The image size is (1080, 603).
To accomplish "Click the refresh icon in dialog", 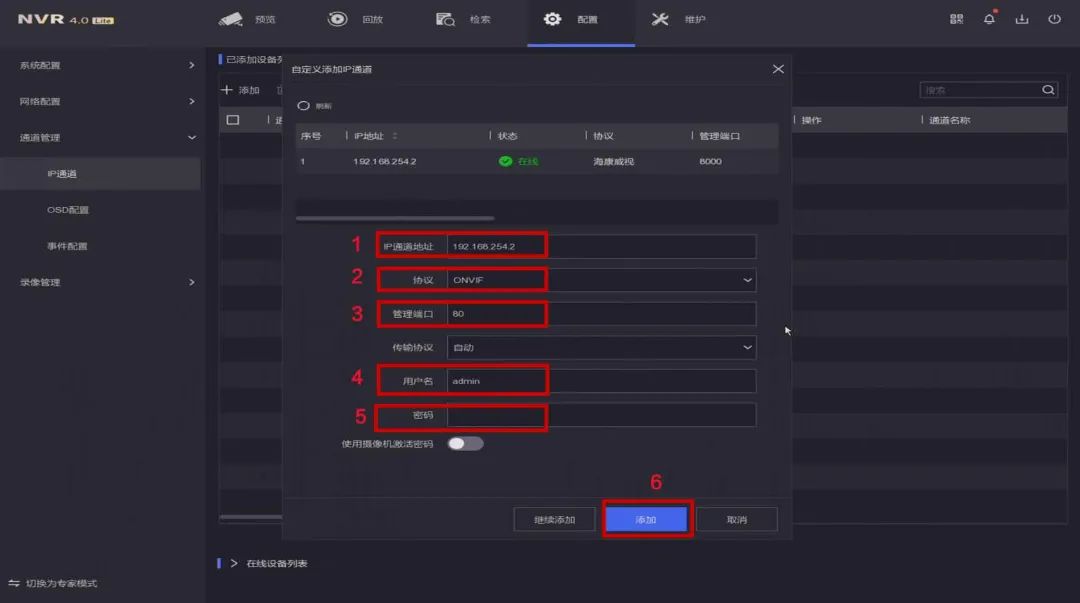I will pos(304,105).
